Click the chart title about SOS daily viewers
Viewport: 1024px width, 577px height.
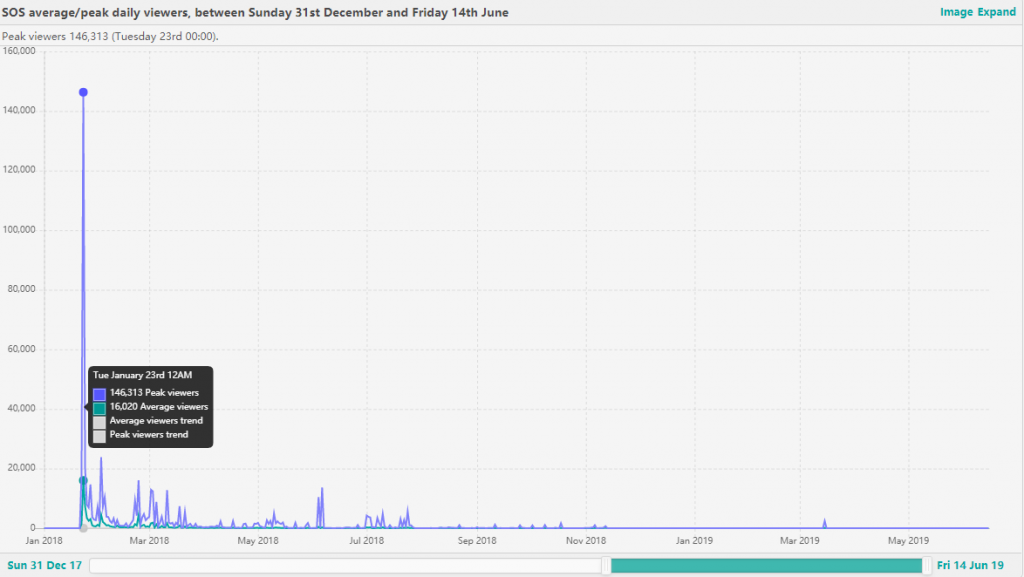[255, 12]
